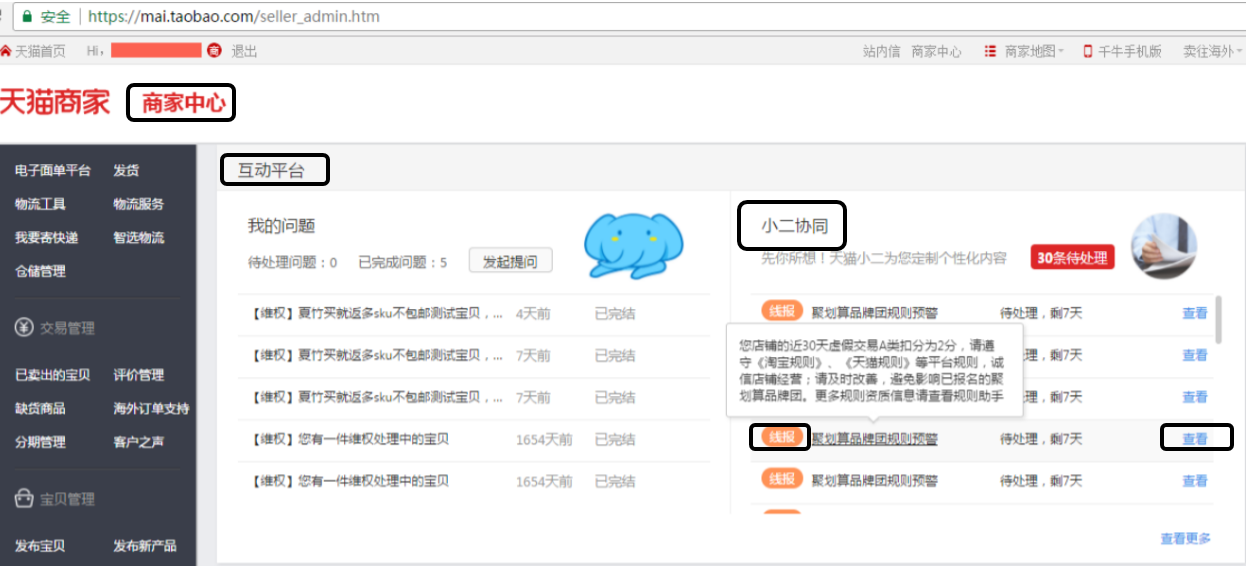Click the 商家地图 grid icon
This screenshot has height=566, width=1249.
click(x=990, y=51)
